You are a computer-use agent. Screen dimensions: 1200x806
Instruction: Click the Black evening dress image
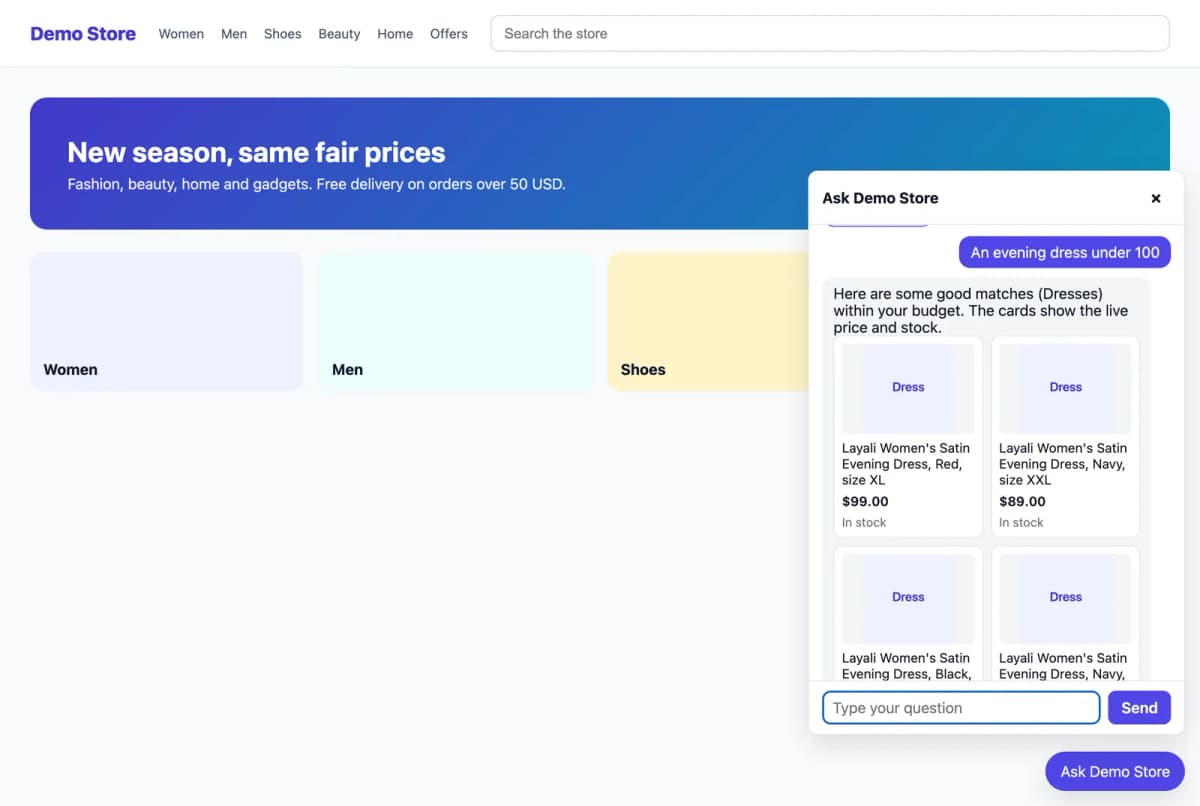coord(908,597)
